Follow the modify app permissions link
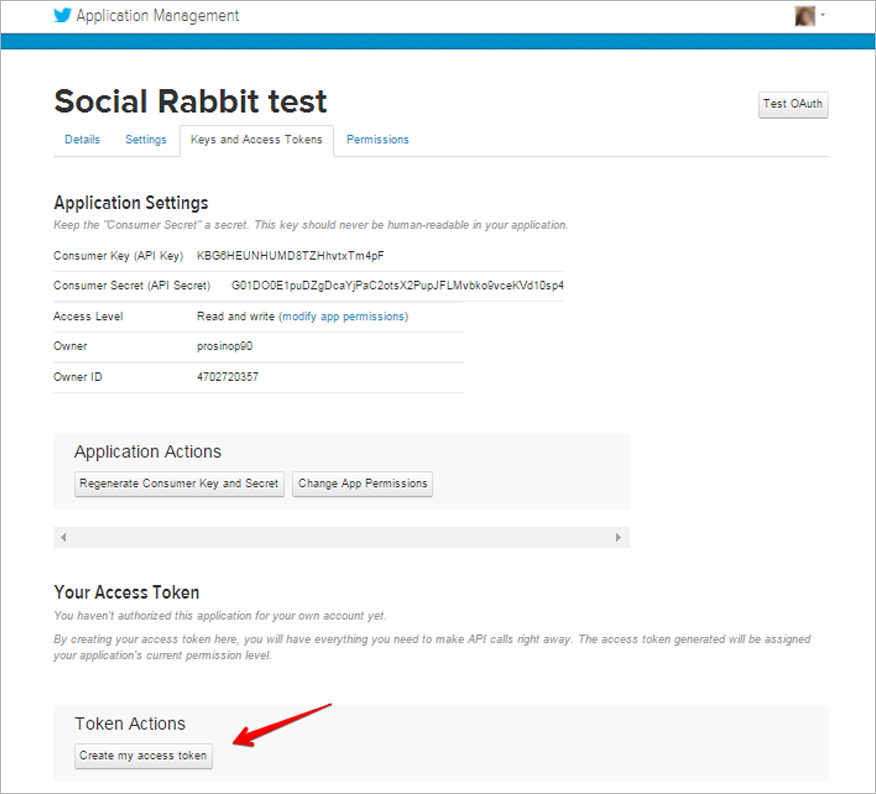The width and height of the screenshot is (876, 794). 344,316
